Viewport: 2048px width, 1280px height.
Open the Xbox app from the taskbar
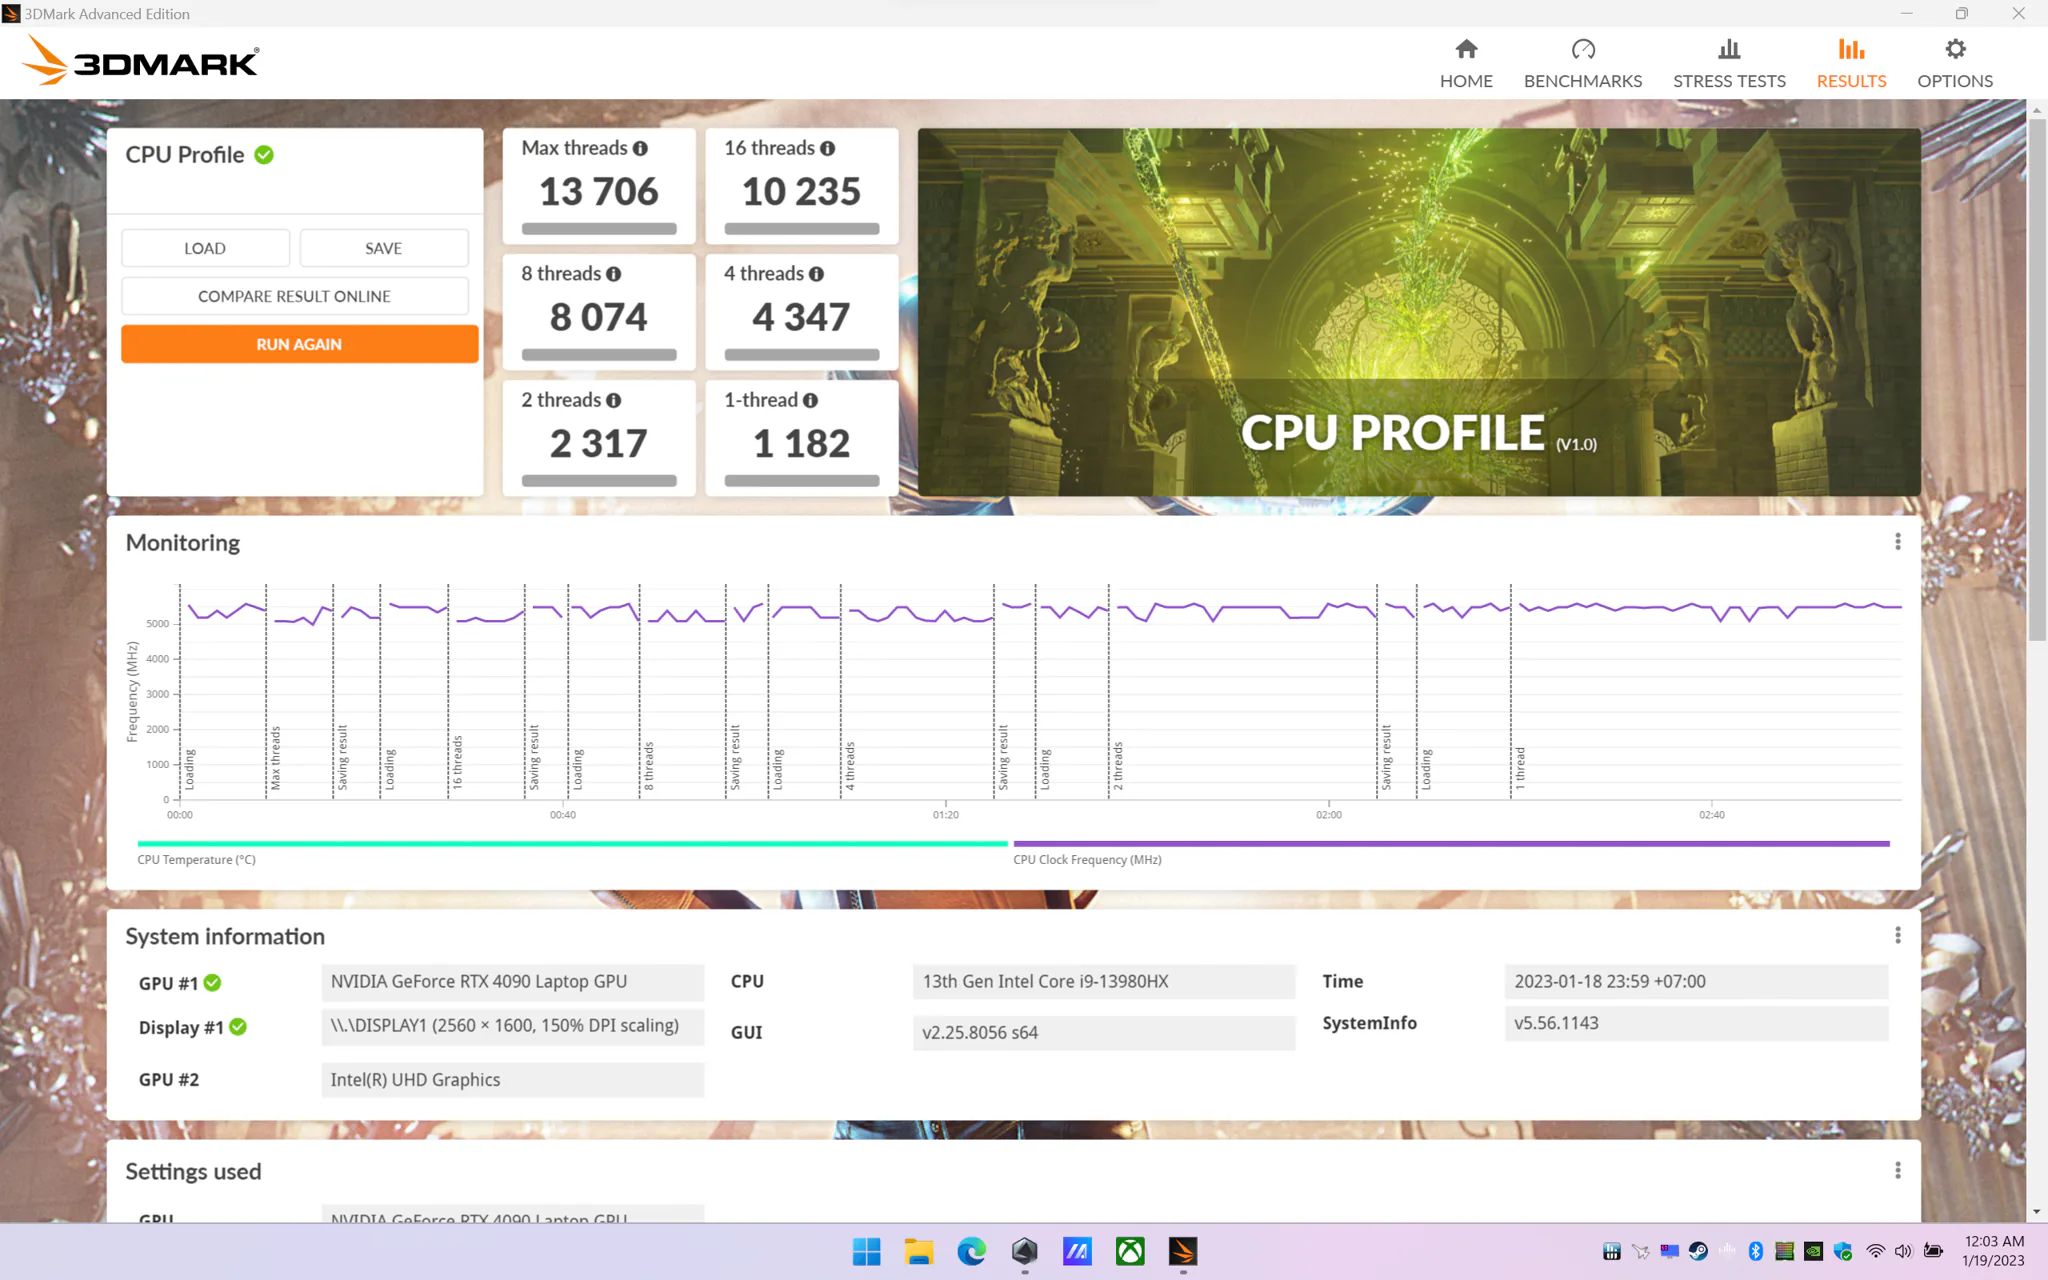(x=1130, y=1251)
